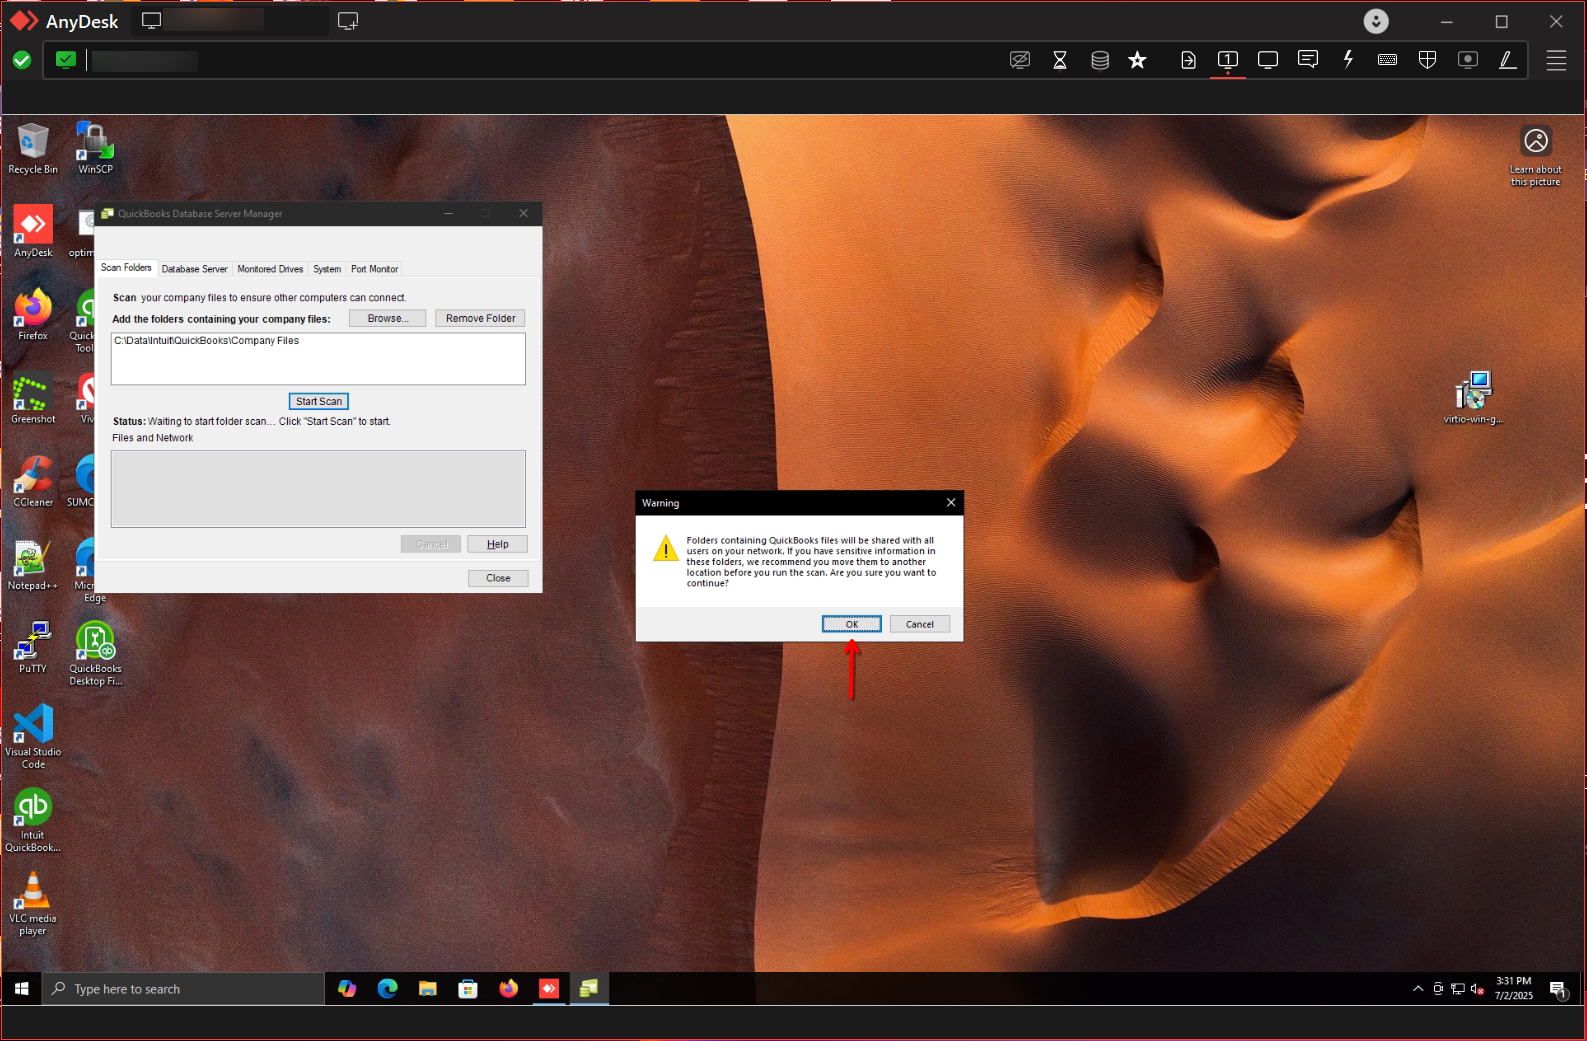
Task: Select display 1 monitor toggle
Action: [1228, 60]
